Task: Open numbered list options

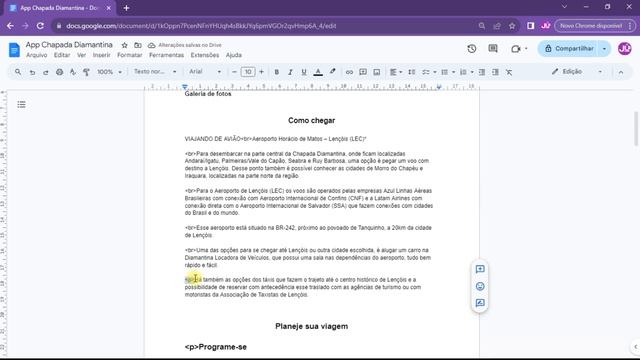Action: [467, 72]
